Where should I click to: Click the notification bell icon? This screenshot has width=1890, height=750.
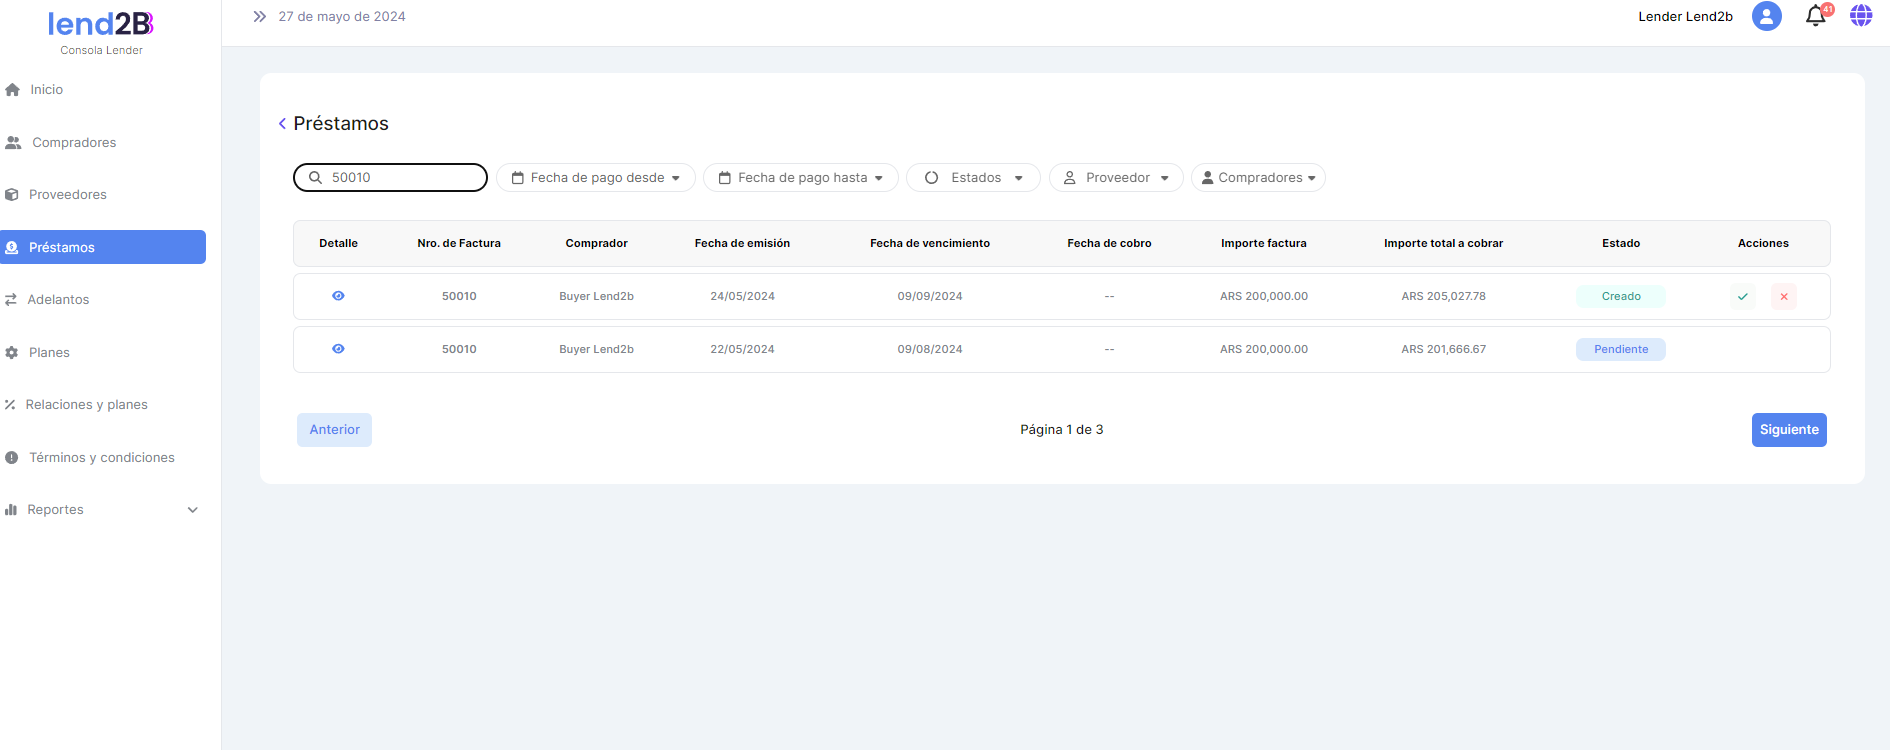pyautogui.click(x=1815, y=17)
